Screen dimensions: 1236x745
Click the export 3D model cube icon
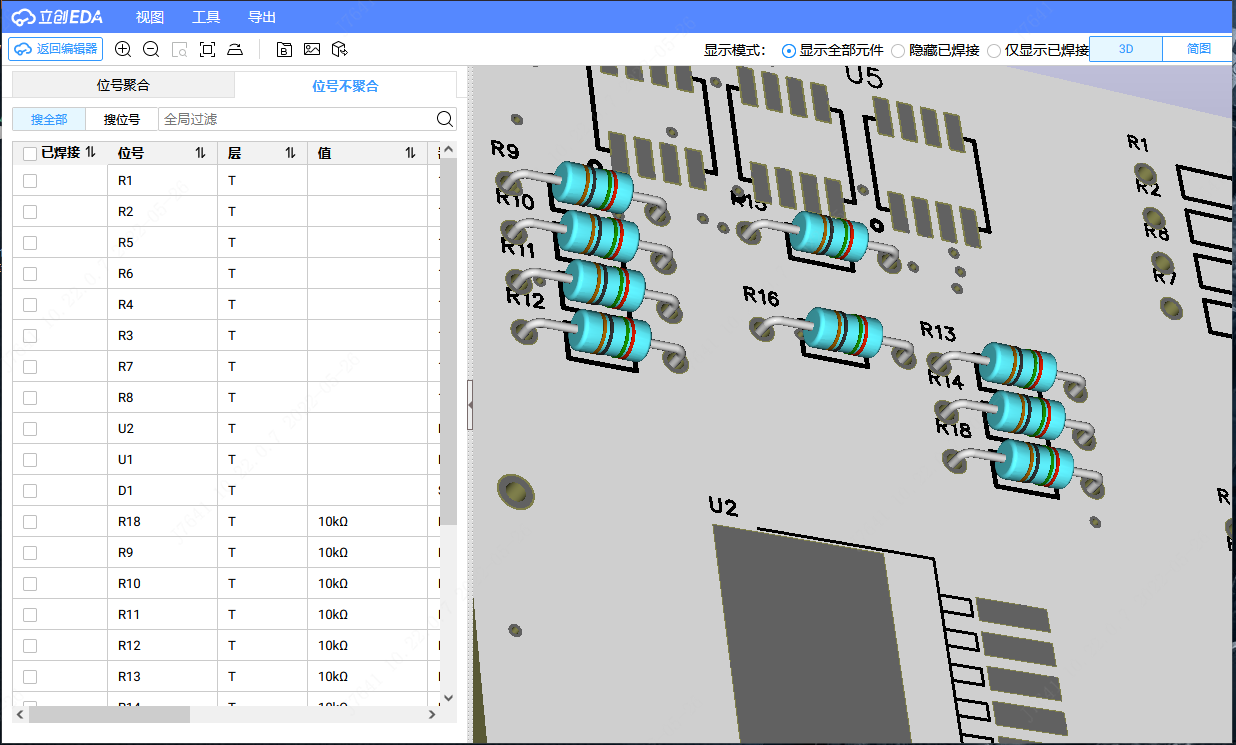tap(340, 49)
